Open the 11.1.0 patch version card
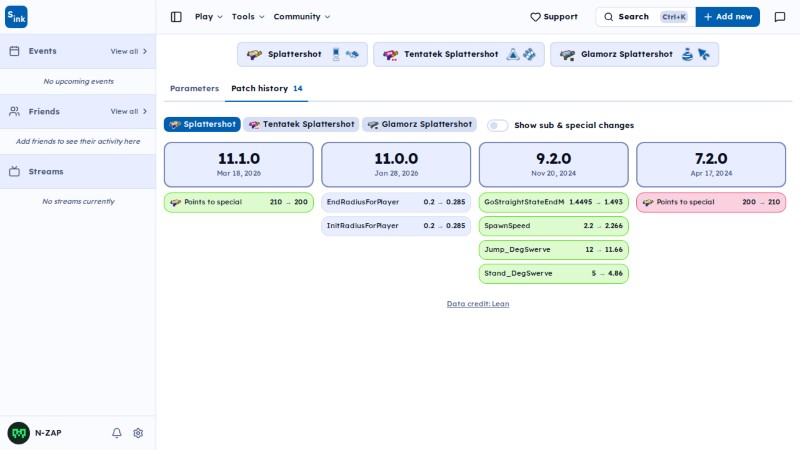 coord(239,165)
